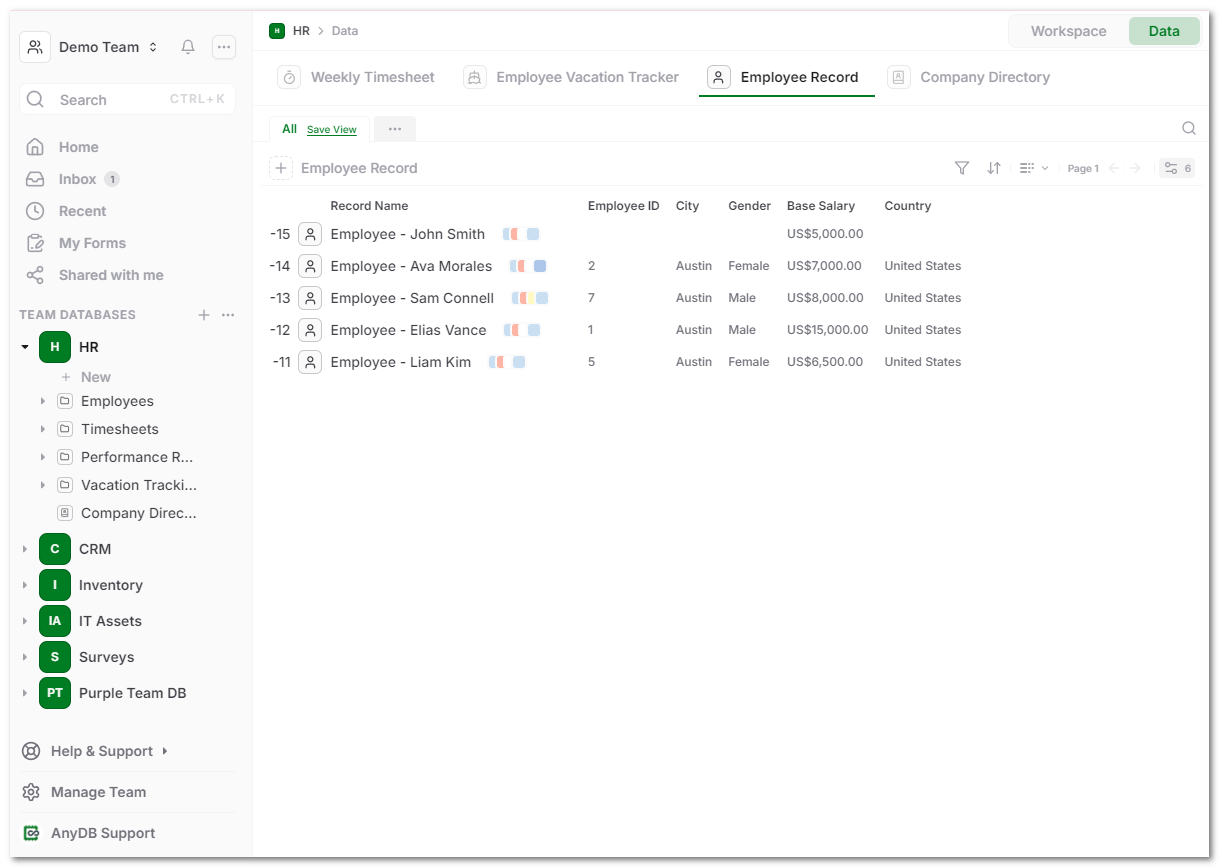Click the sort icon above the table
Screen dimensions: 1220x868
(994, 168)
